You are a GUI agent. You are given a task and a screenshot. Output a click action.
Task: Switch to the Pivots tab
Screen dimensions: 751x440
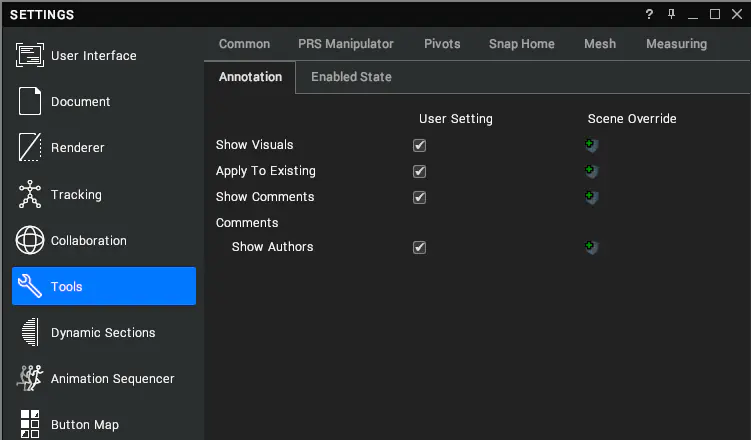[x=442, y=44]
